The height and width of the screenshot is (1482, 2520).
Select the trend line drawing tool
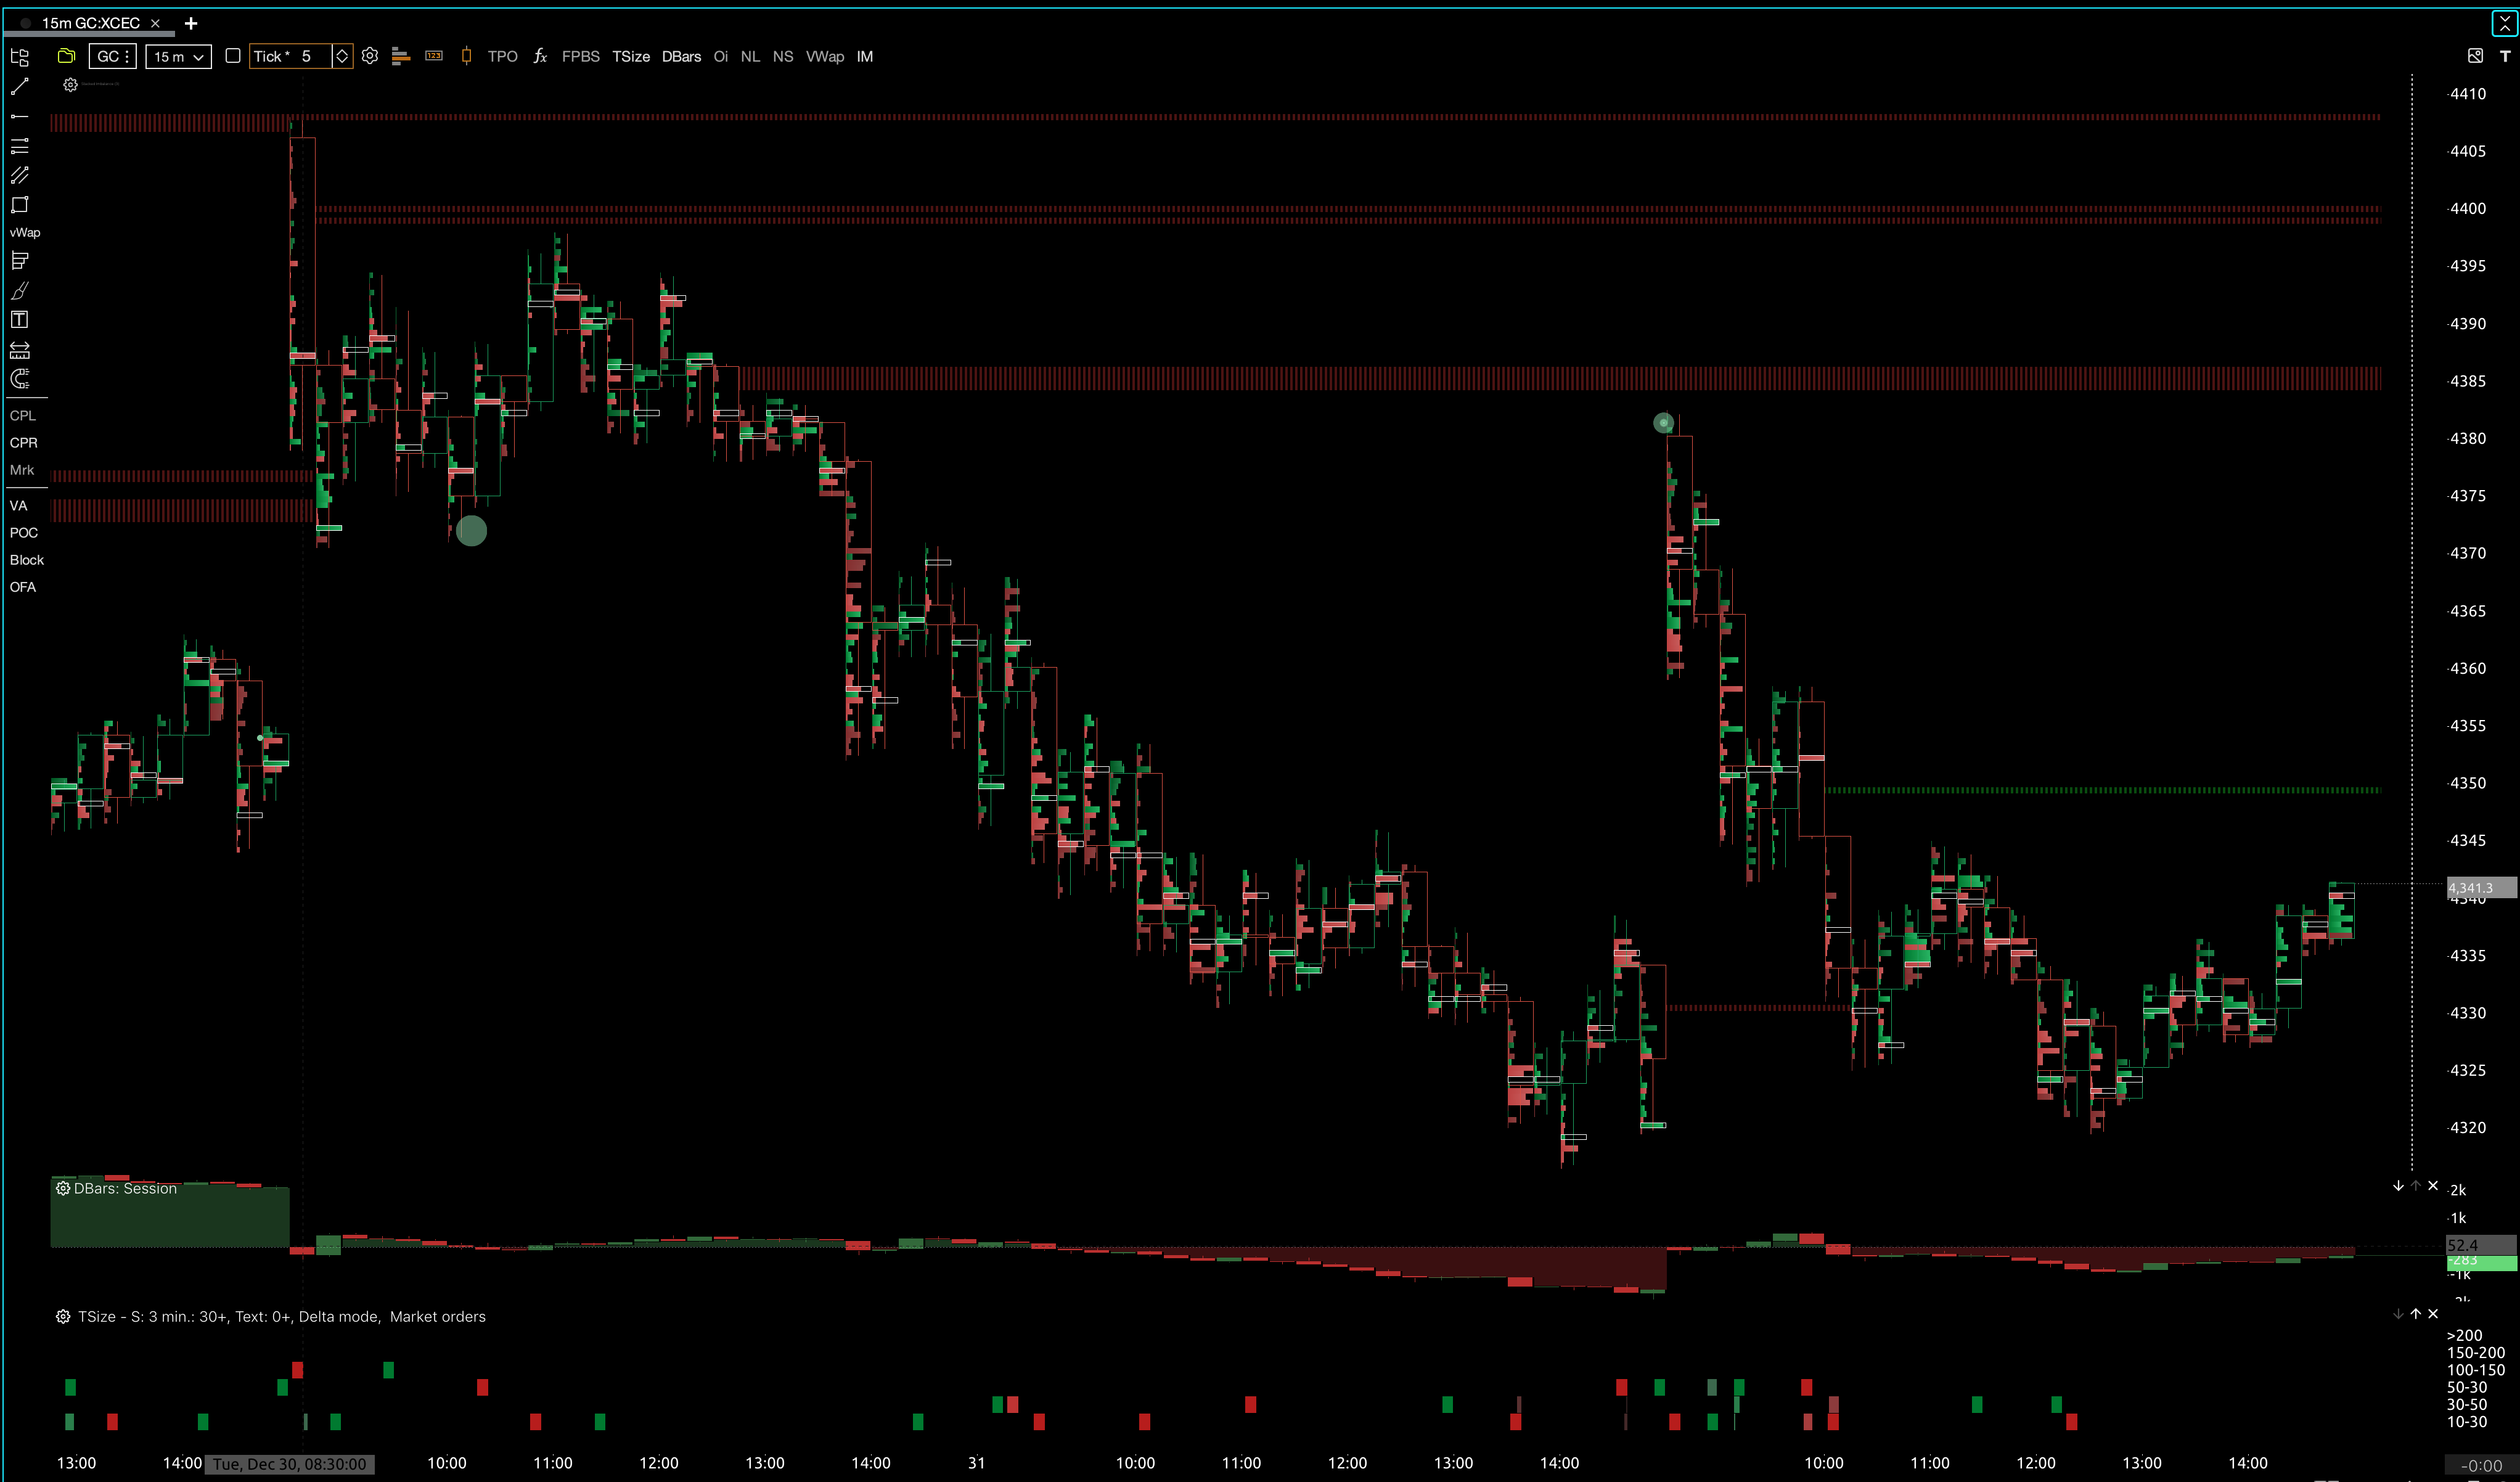click(19, 87)
